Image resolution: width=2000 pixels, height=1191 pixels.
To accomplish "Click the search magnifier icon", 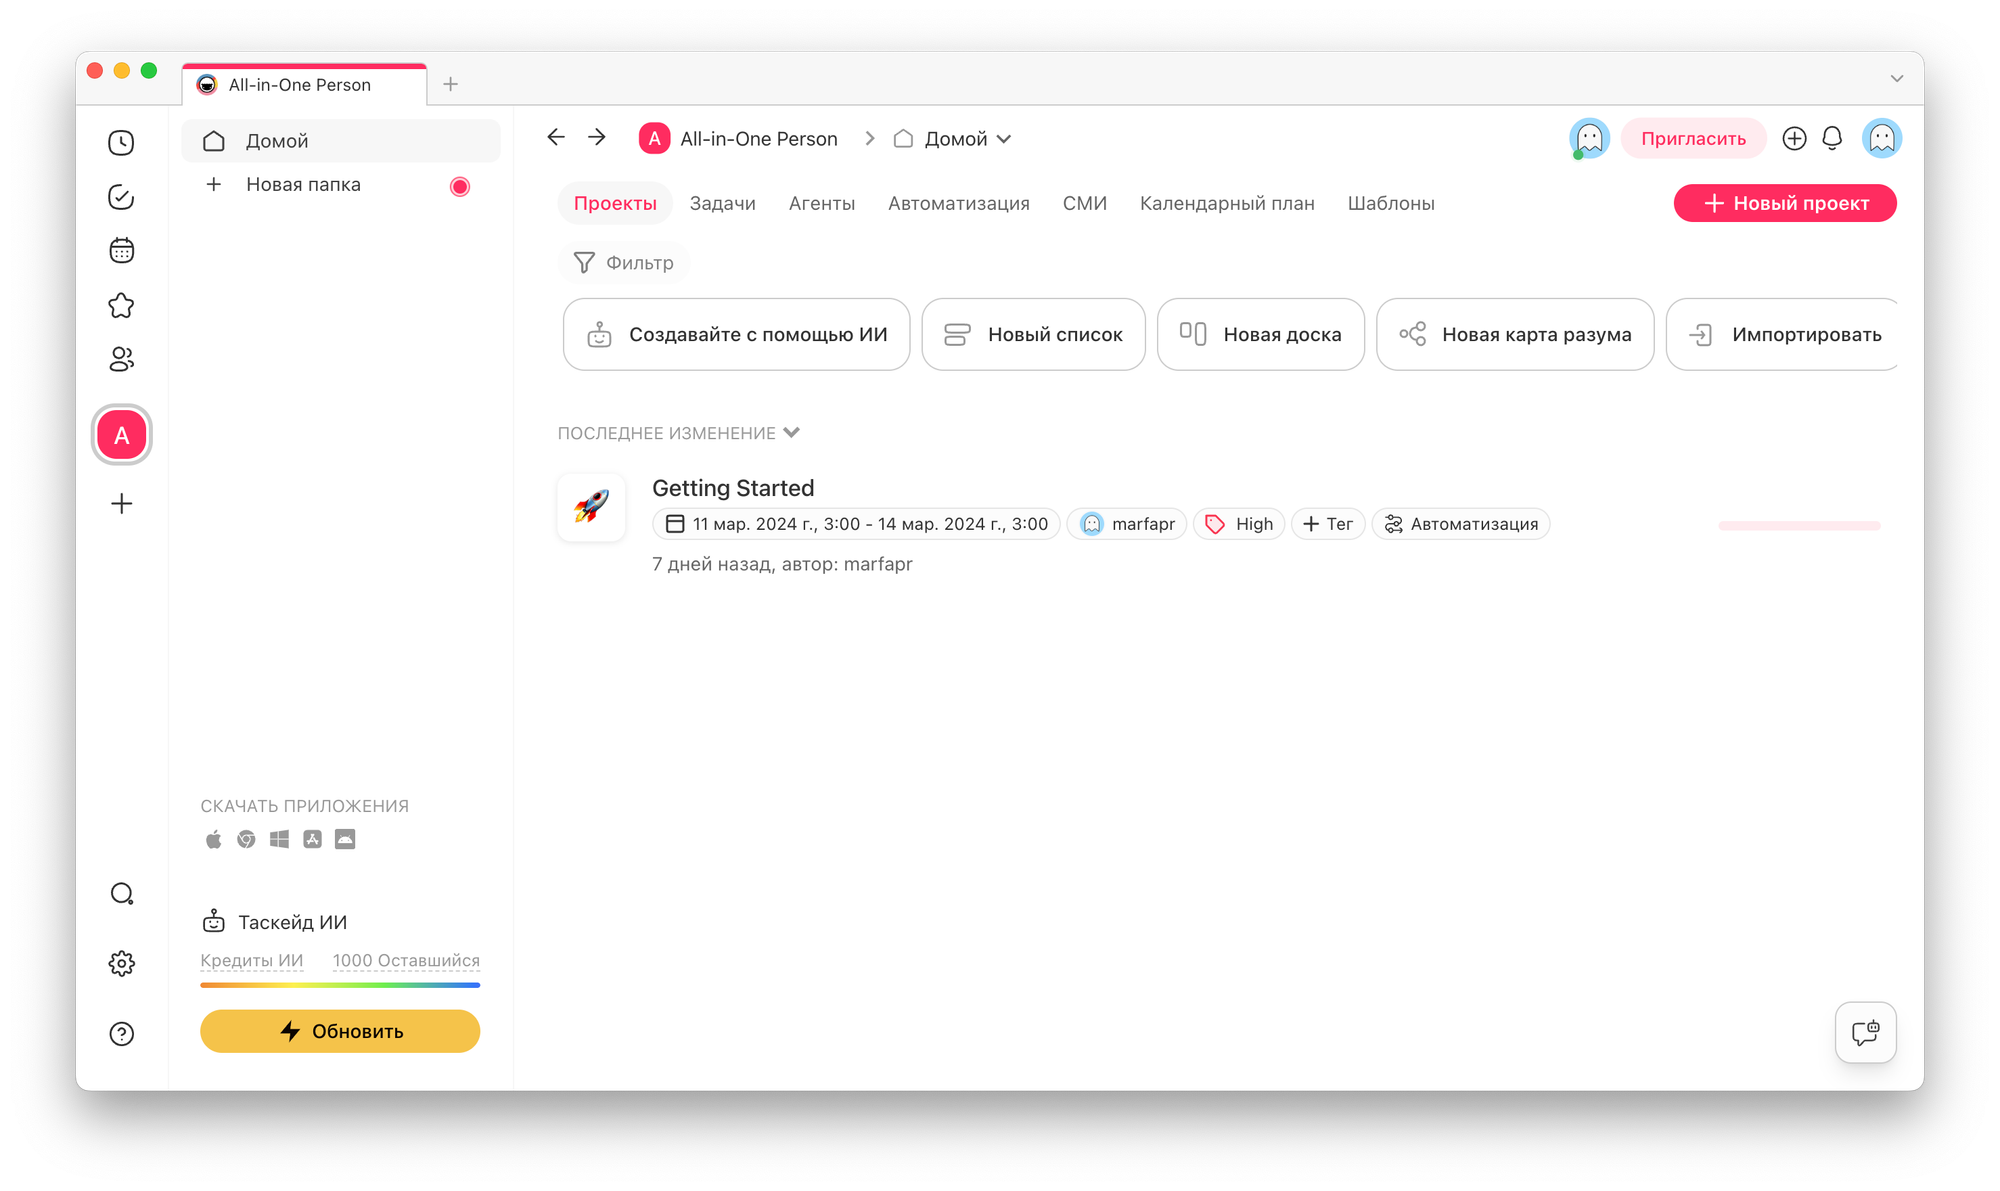I will [x=121, y=894].
